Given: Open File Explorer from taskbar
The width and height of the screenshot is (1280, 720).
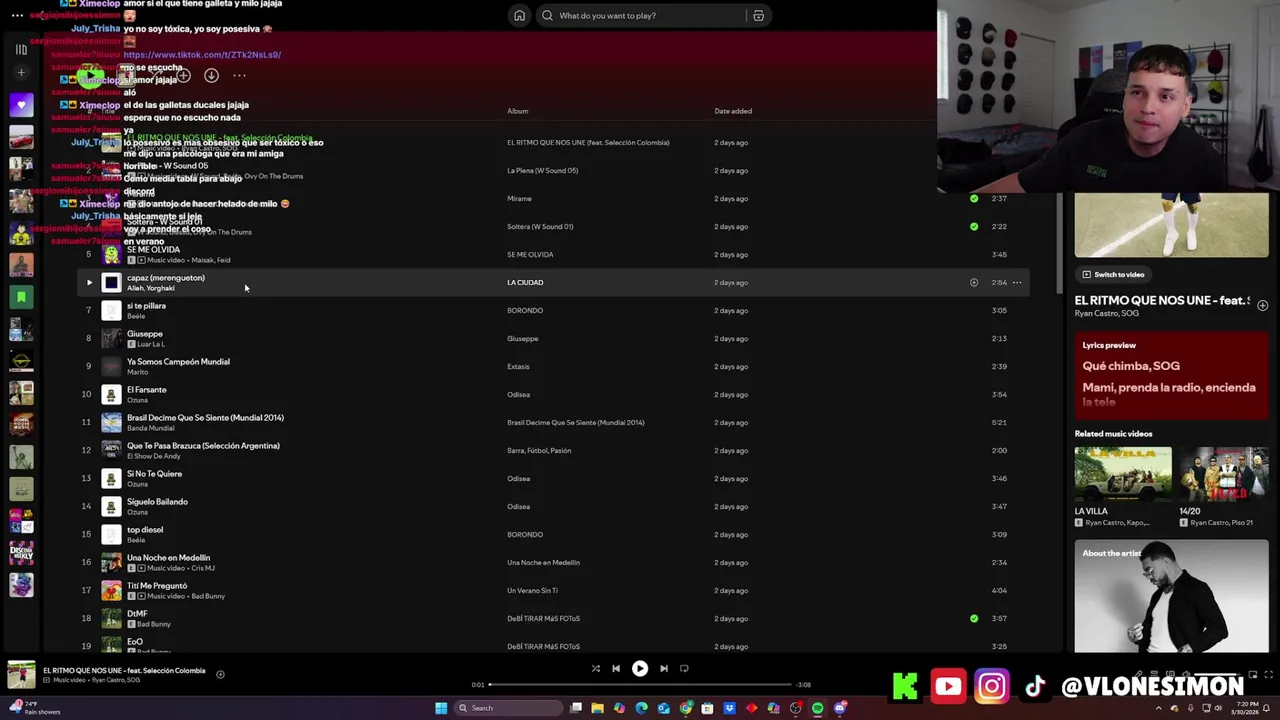Looking at the screenshot, I should coord(597,708).
